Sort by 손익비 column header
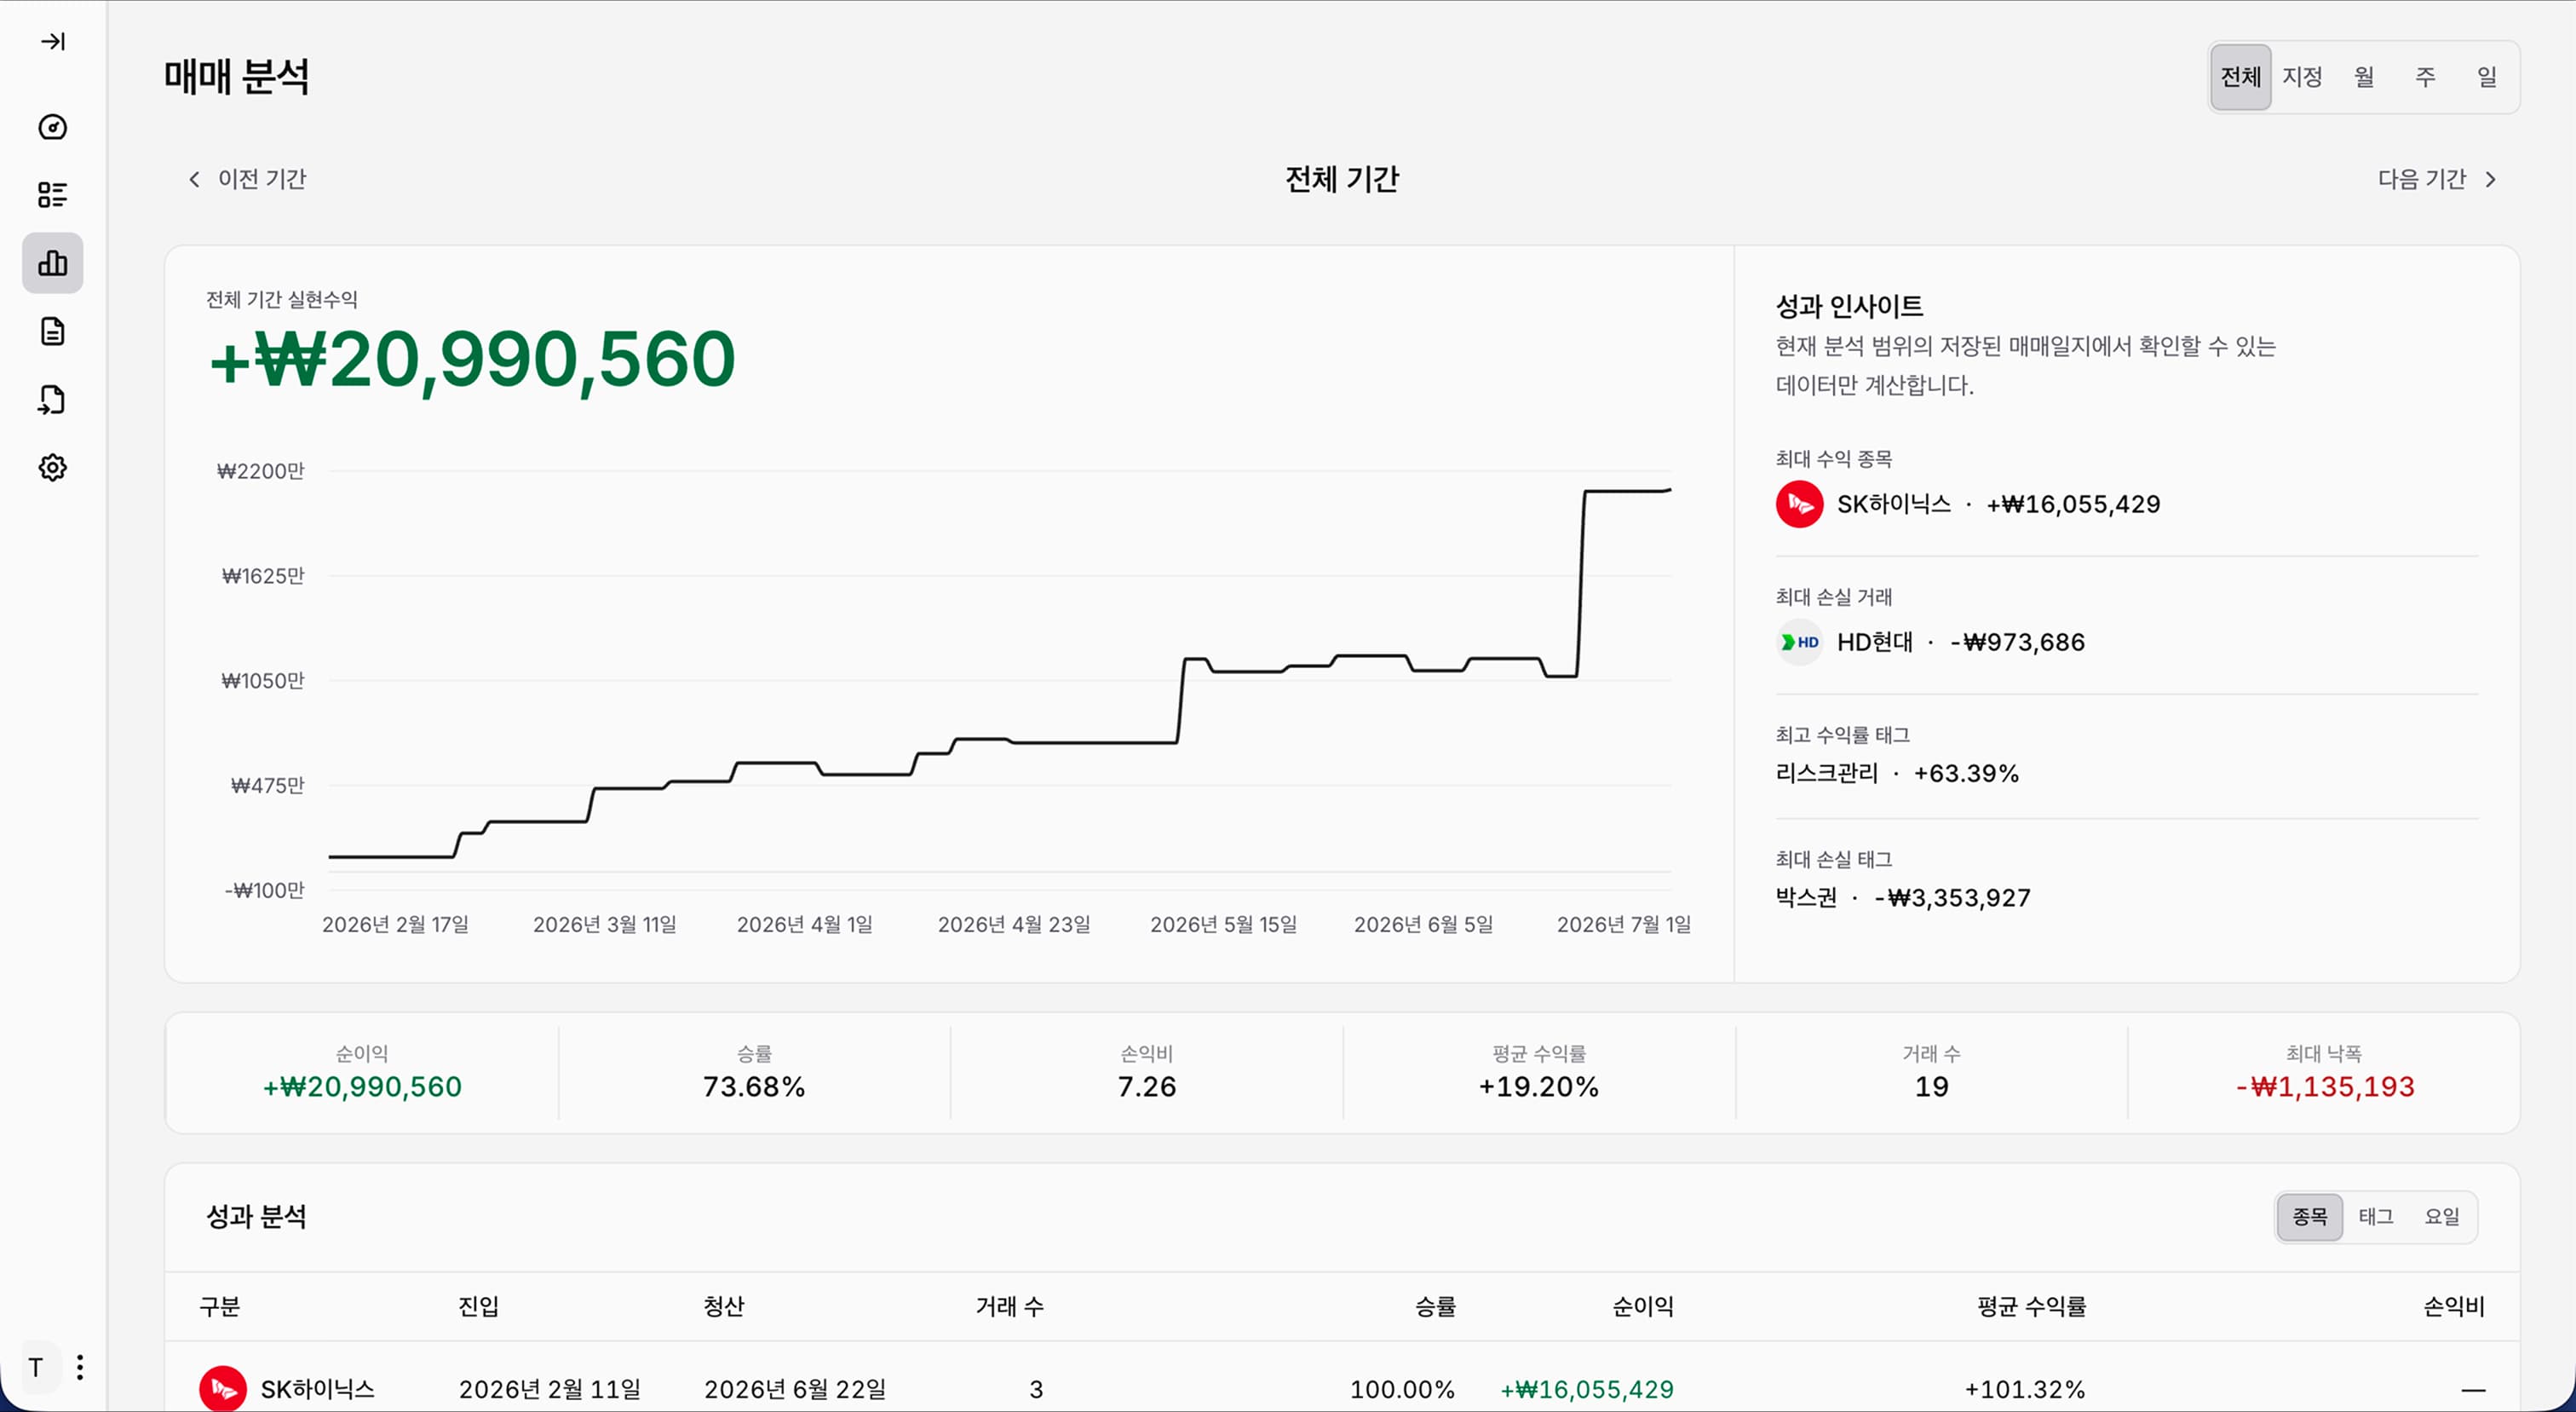The height and width of the screenshot is (1412, 2576). click(x=2454, y=1307)
